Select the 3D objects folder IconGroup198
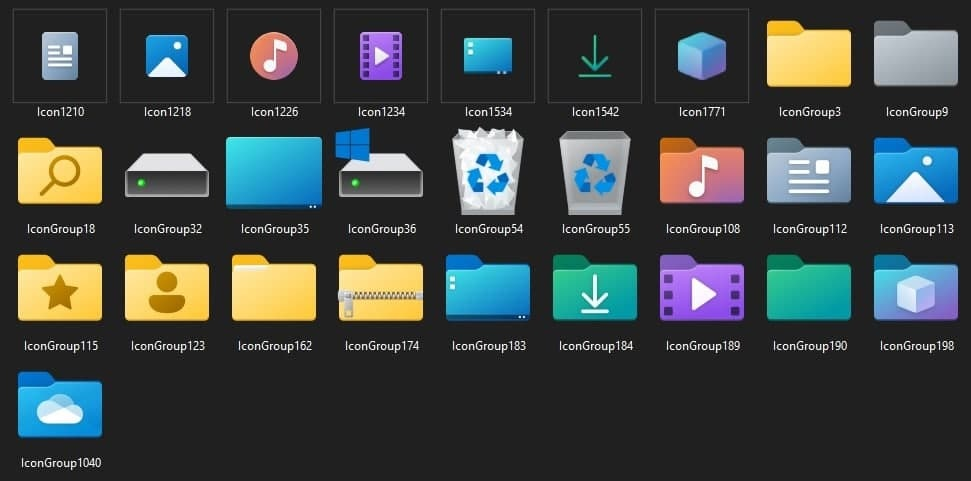 click(916, 288)
